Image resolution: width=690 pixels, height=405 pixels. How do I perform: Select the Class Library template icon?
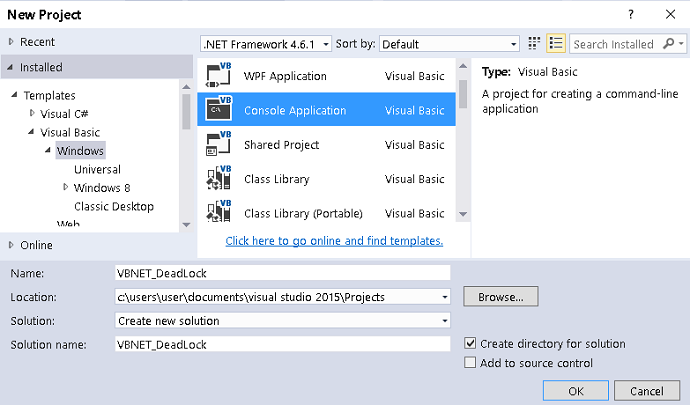click(x=218, y=178)
